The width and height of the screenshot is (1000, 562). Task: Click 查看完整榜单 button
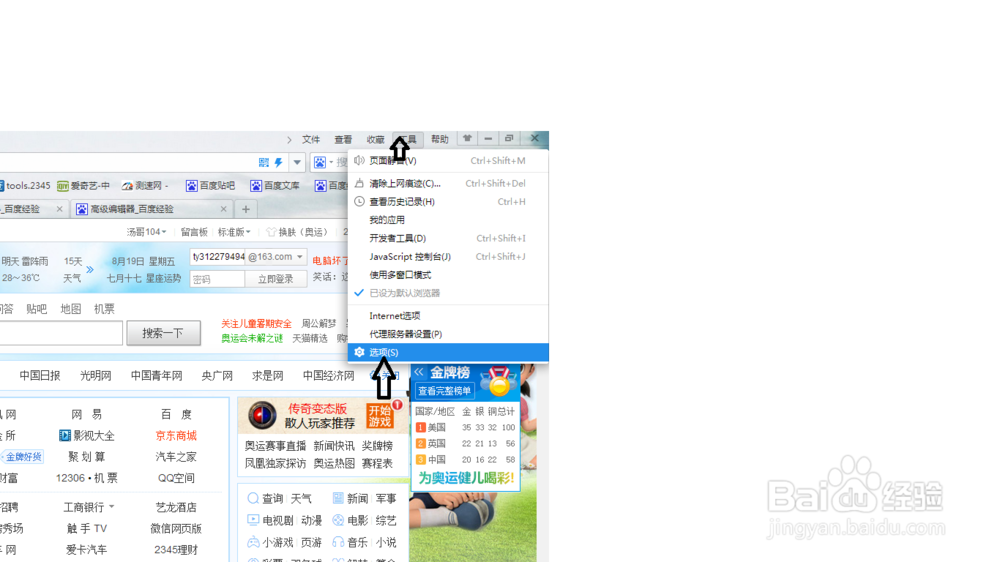[445, 391]
